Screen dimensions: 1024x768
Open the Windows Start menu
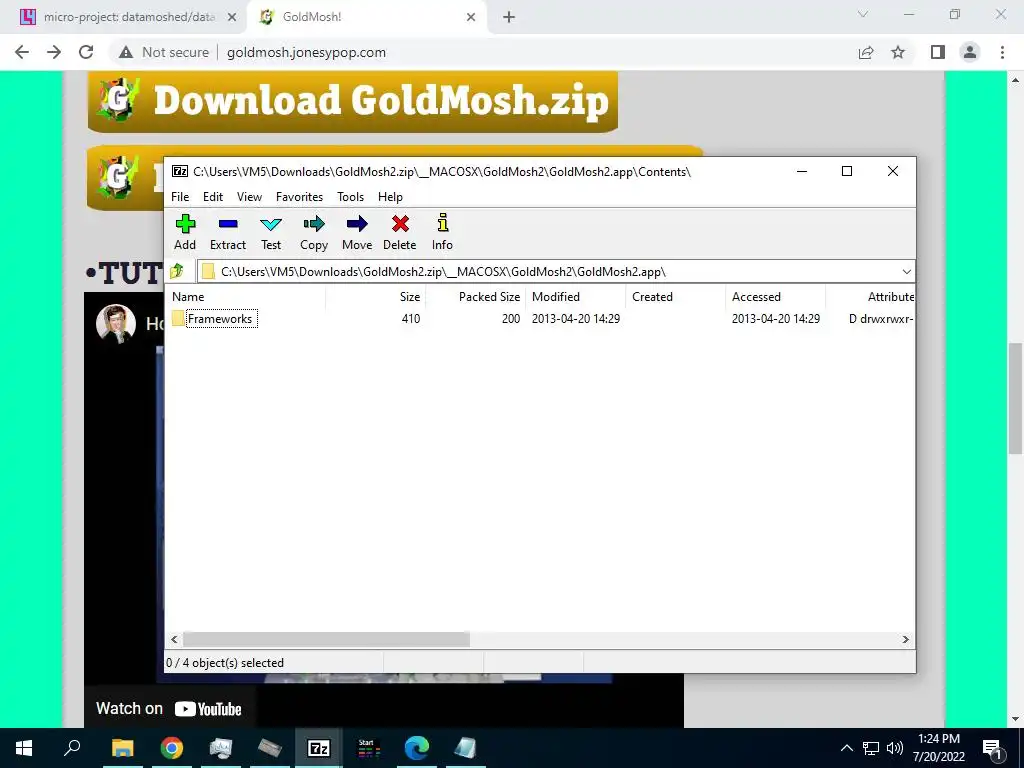(x=24, y=748)
